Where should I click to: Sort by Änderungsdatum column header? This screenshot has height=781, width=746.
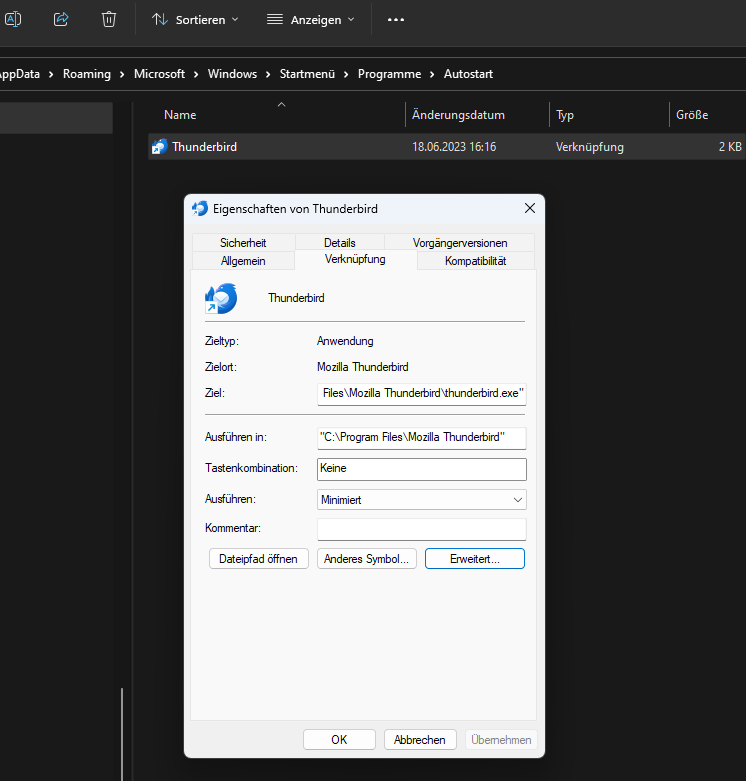tap(477, 115)
